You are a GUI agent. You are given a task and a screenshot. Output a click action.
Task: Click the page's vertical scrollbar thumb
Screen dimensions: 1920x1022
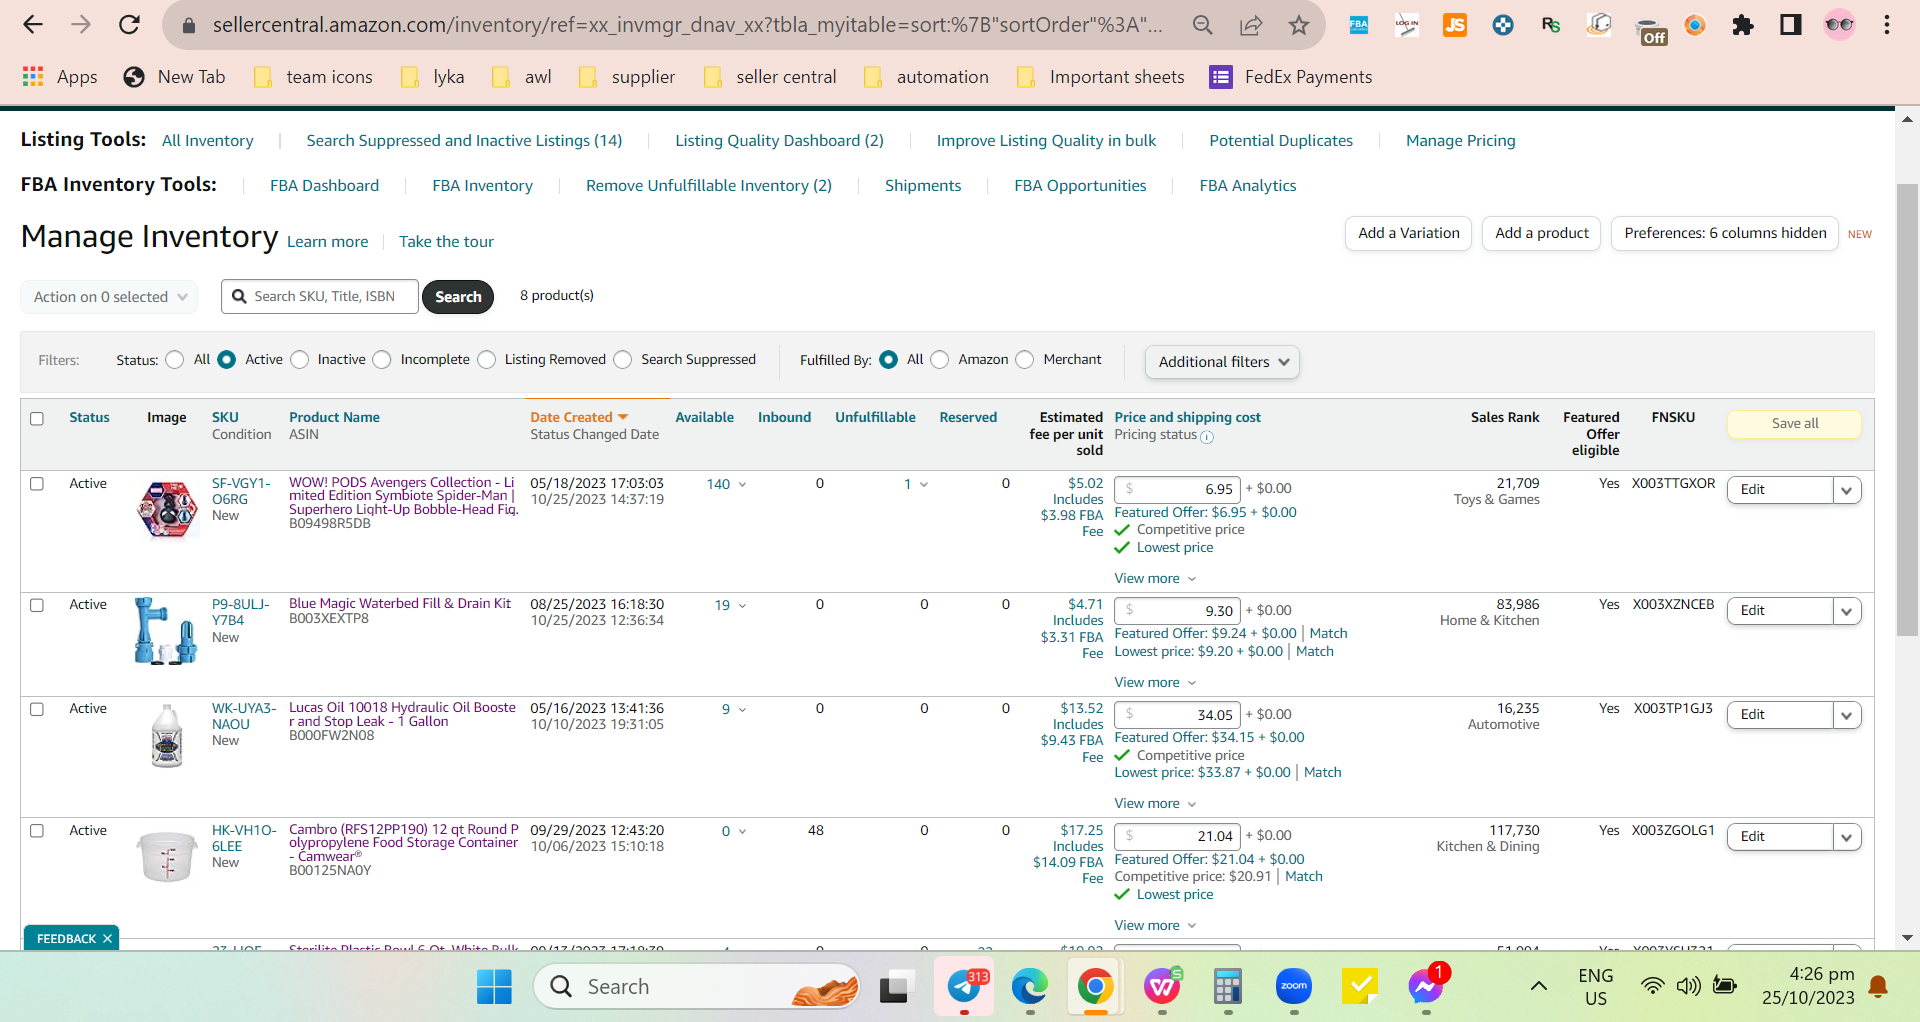(x=1908, y=410)
